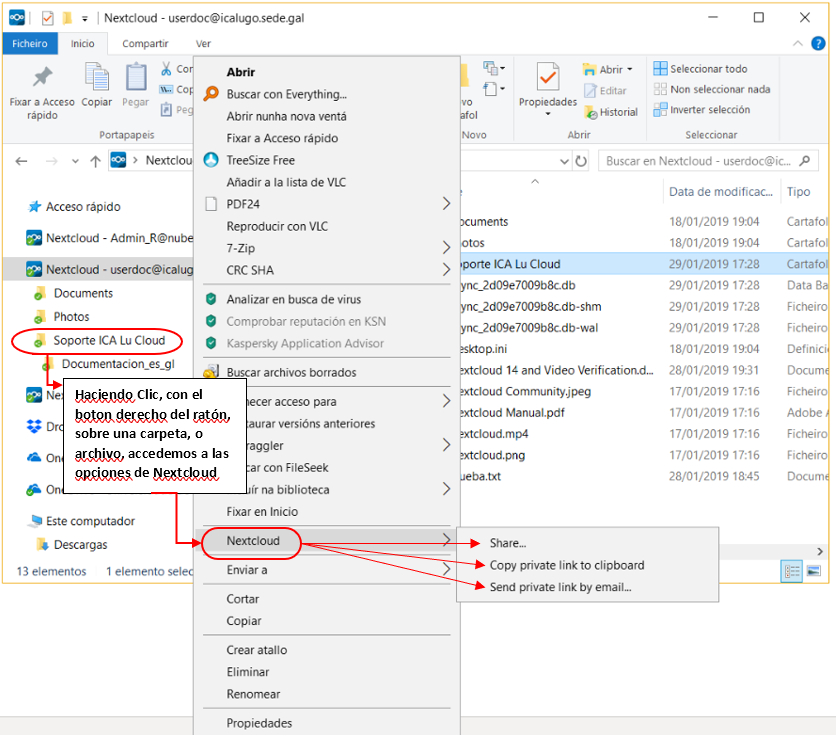This screenshot has width=836, height=735.
Task: Select Copy private link to clipboard
Action: point(566,565)
